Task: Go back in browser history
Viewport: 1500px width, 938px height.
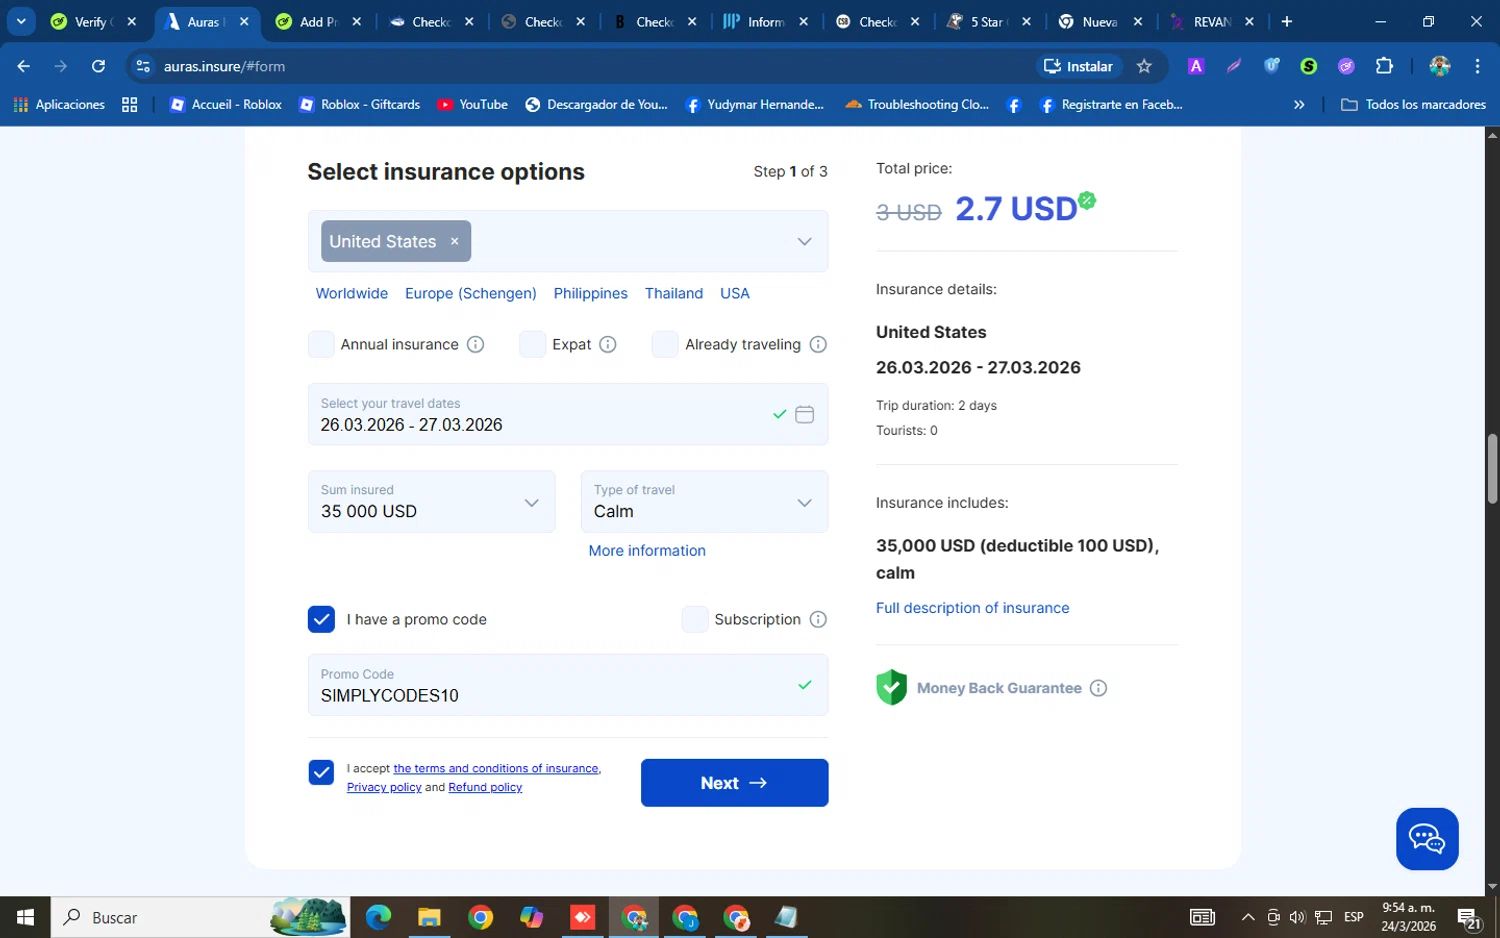Action: [24, 66]
